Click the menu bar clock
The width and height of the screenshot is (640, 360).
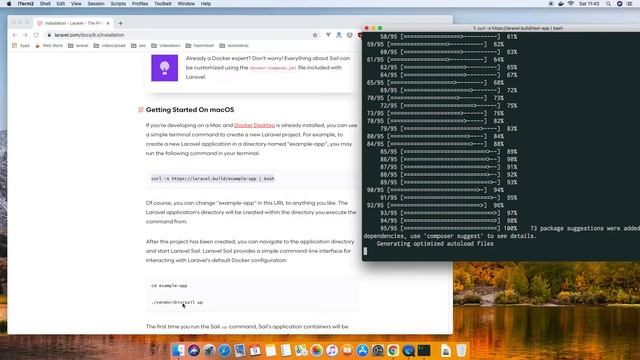(589, 4)
